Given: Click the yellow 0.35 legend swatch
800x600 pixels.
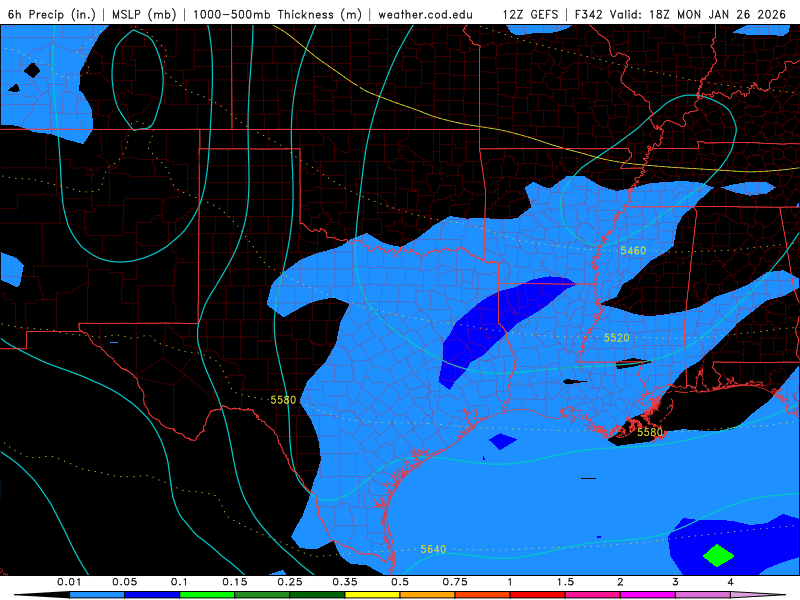Looking at the screenshot, I should pos(372,595).
